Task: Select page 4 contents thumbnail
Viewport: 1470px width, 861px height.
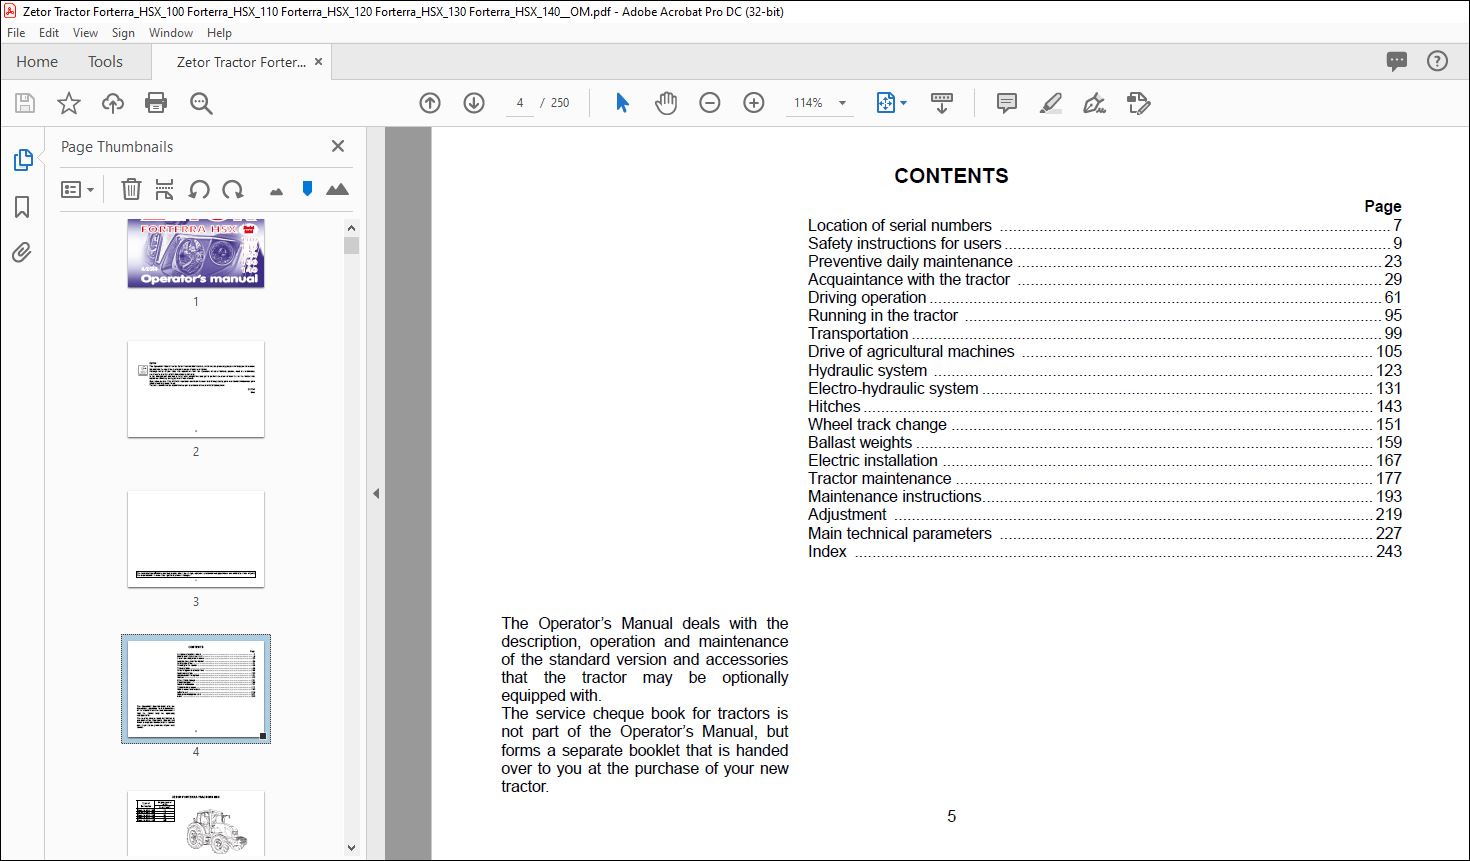Action: [x=196, y=689]
